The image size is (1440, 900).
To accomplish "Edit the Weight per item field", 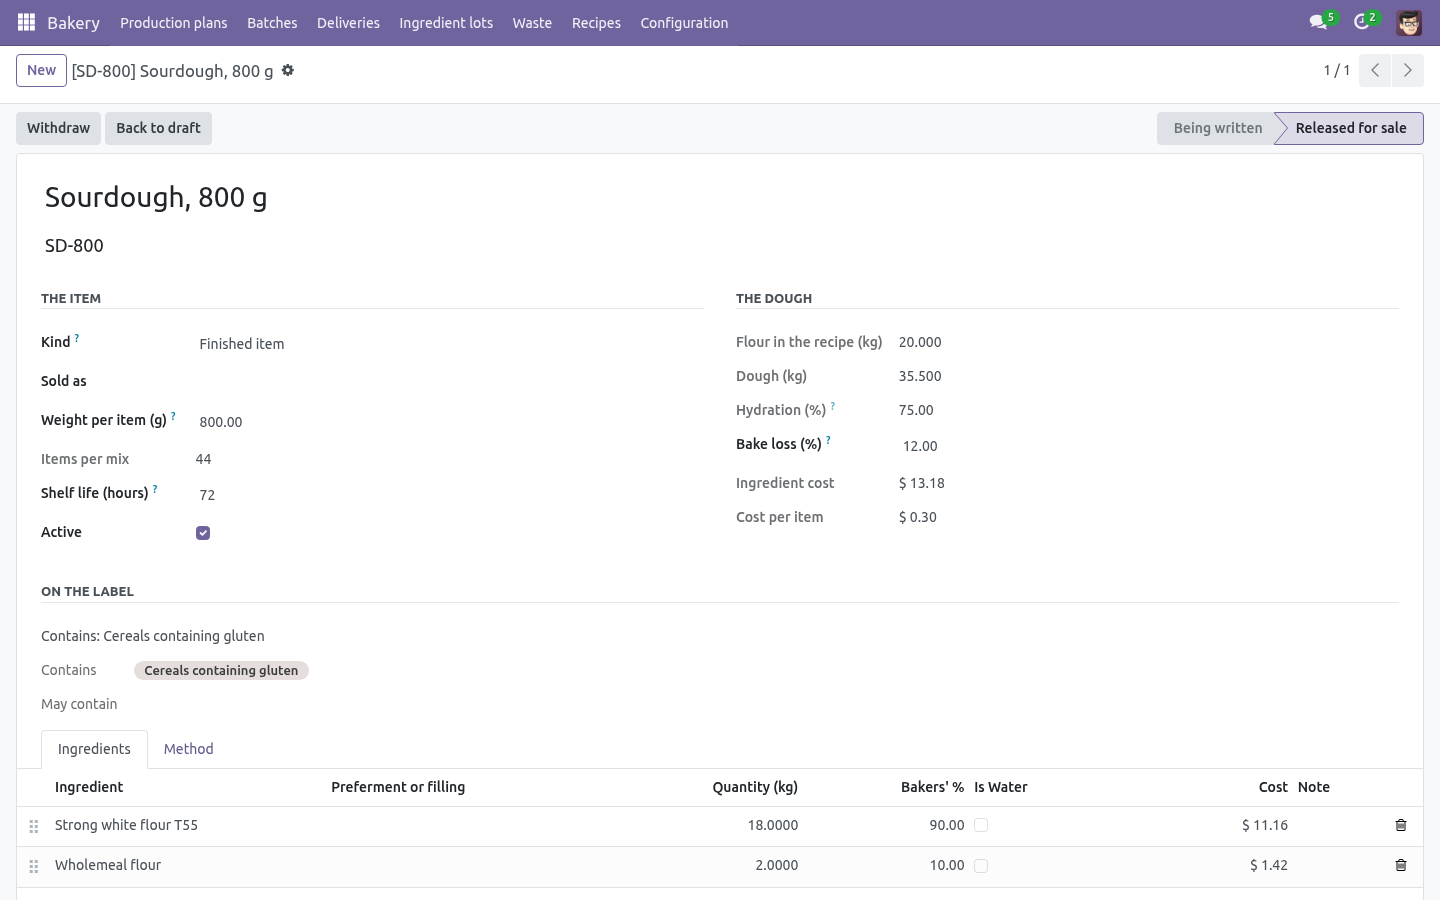I will (x=449, y=422).
